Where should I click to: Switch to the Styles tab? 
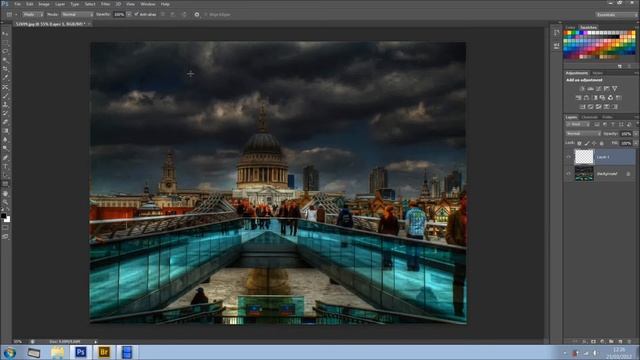click(598, 73)
